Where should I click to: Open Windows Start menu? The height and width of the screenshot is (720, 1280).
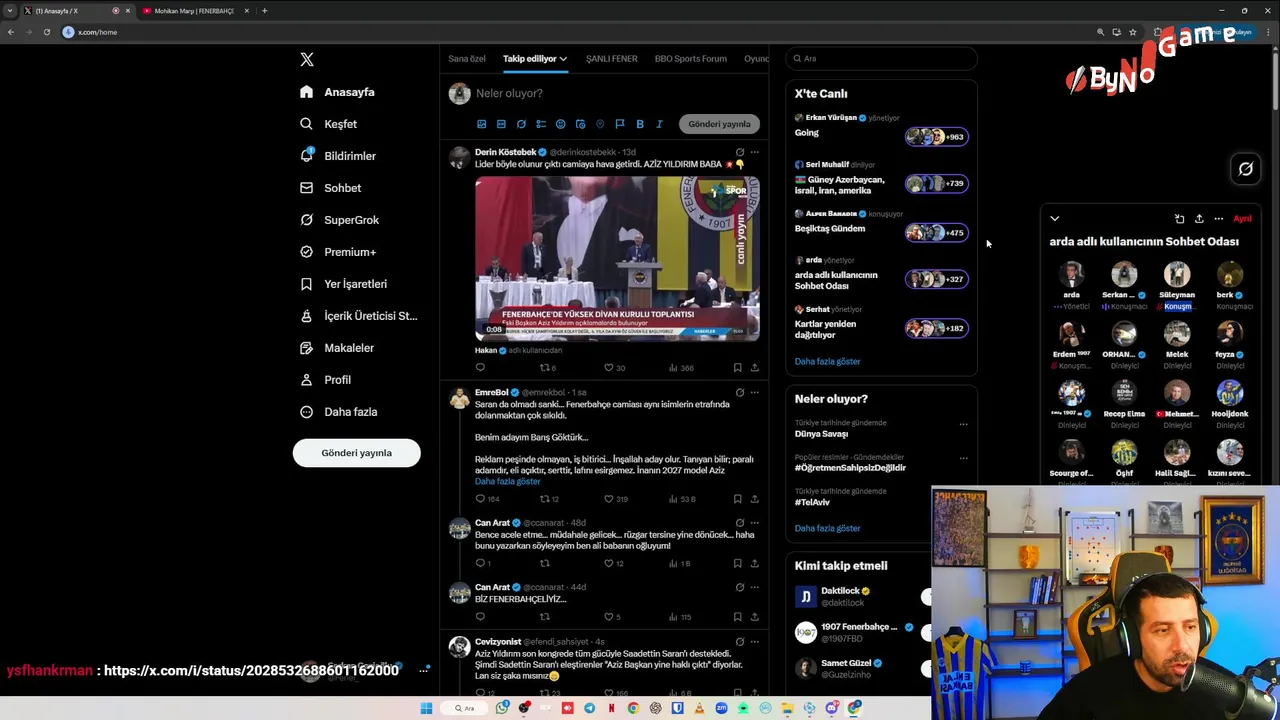click(426, 708)
